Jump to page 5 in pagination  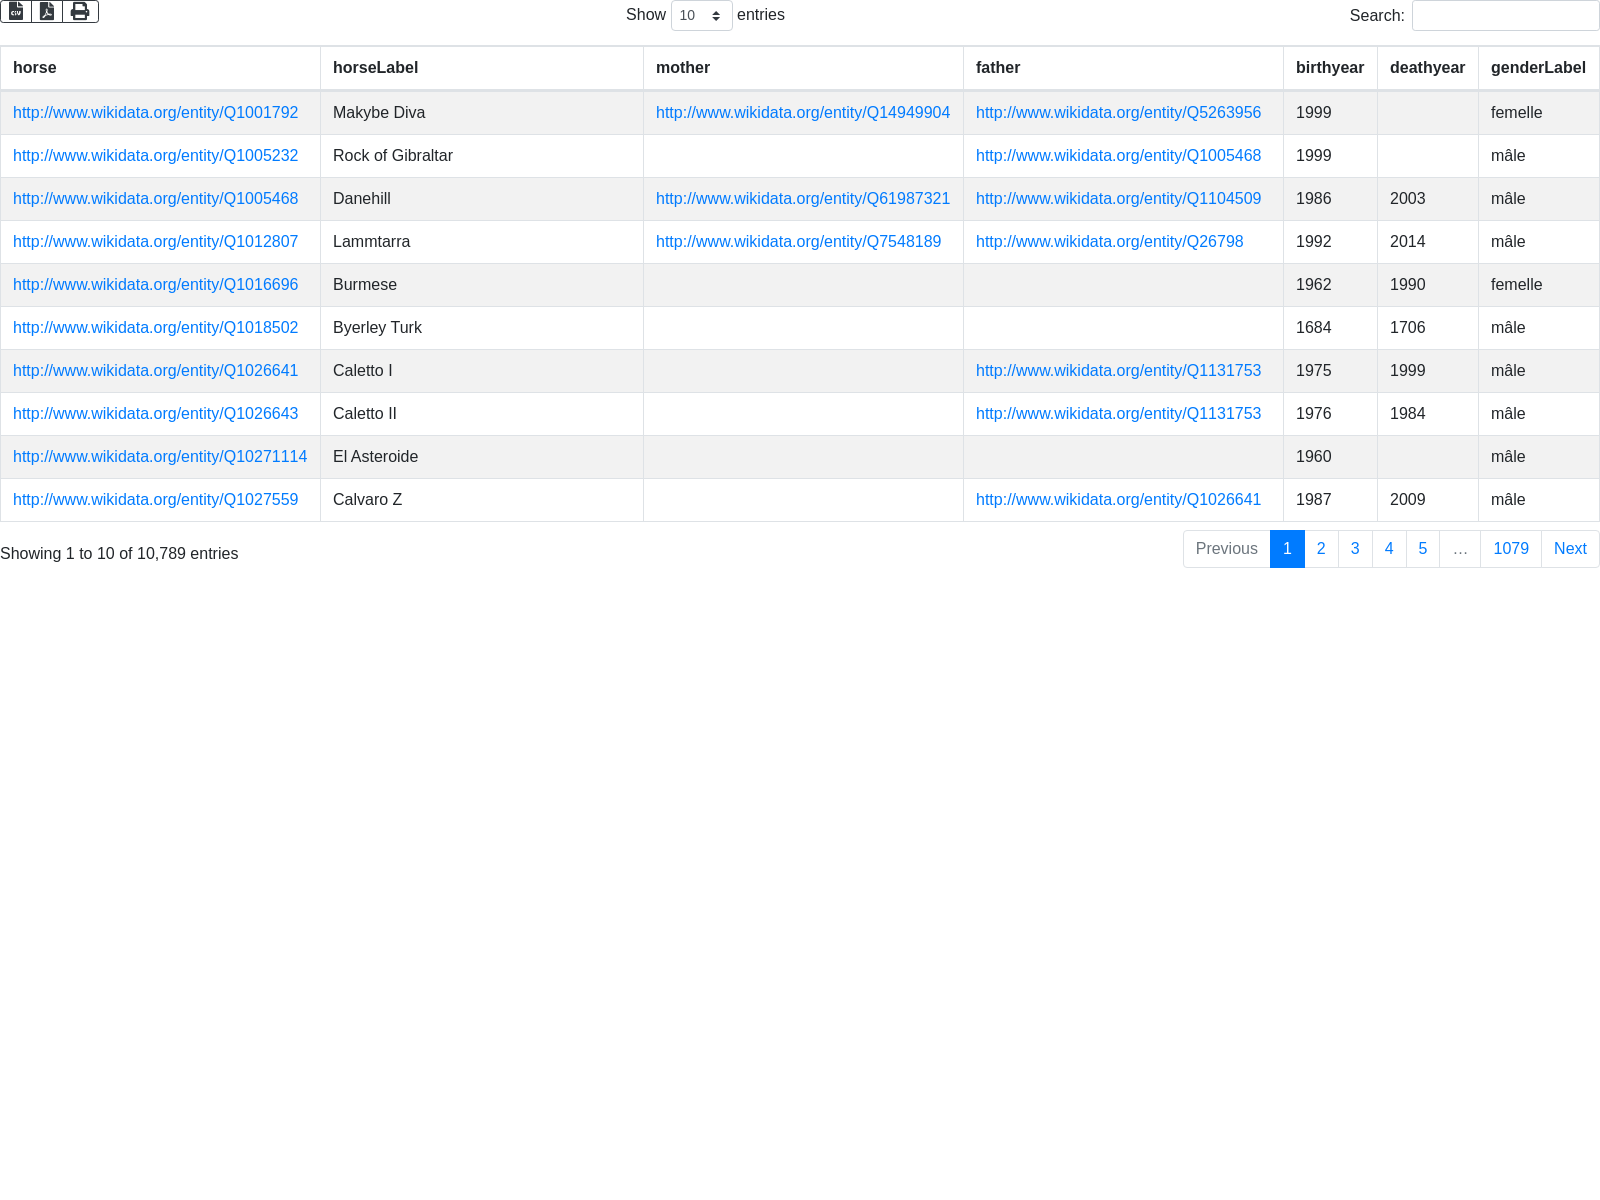tap(1422, 549)
